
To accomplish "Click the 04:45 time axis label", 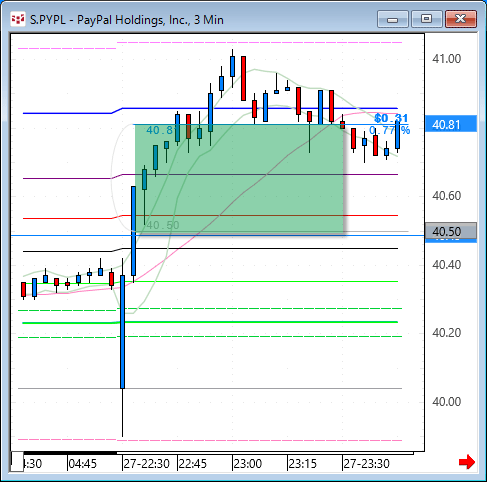I will pyautogui.click(x=83, y=464).
